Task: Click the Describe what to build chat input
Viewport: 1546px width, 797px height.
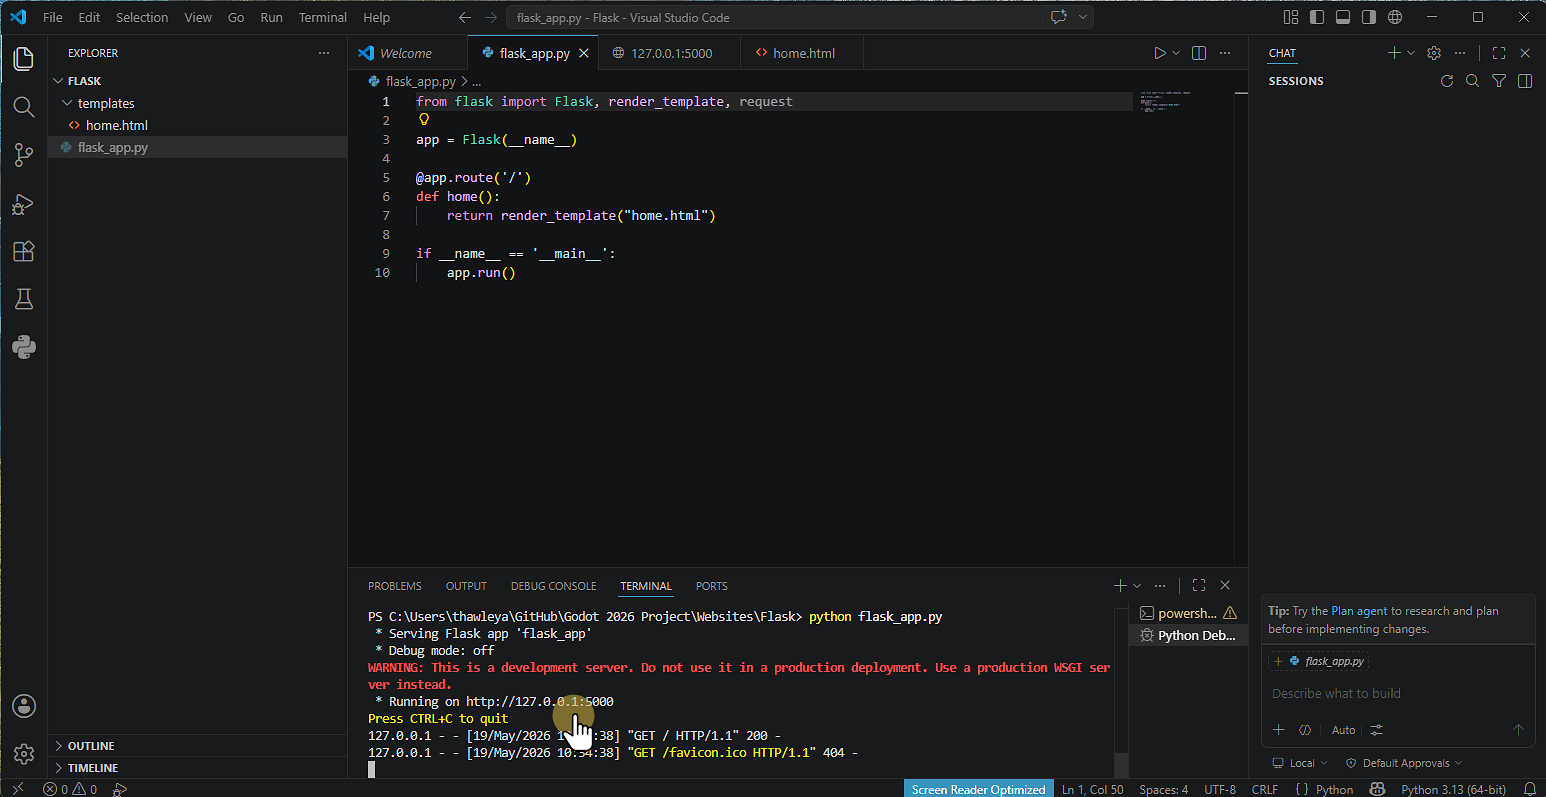Action: [x=1398, y=693]
